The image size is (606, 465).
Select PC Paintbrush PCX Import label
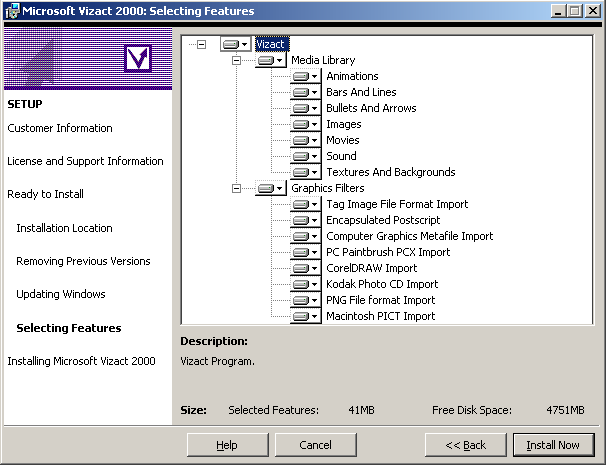coord(388,252)
